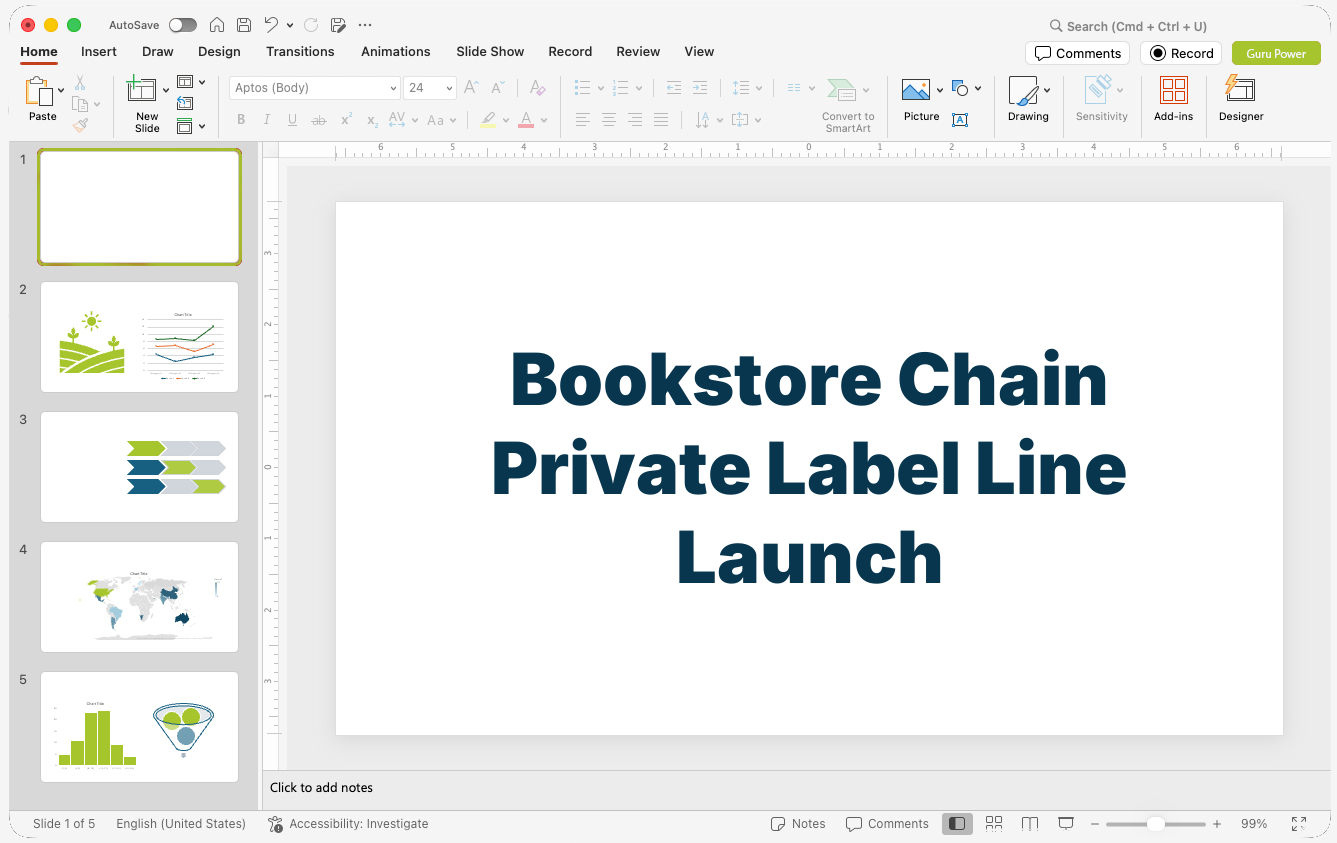The height and width of the screenshot is (843, 1337).
Task: Click the Superscript icon
Action: pos(346,120)
